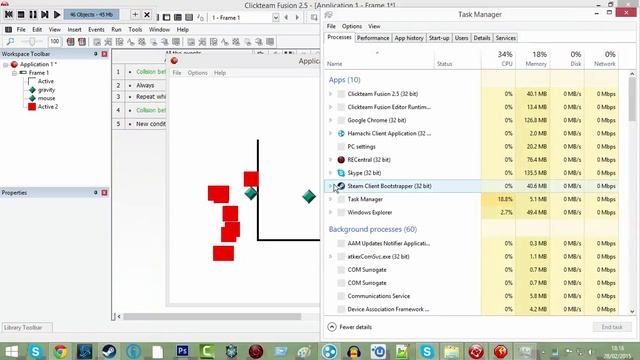Close the Workspace Toolbar panel
640x360 pixels.
coord(104,54)
